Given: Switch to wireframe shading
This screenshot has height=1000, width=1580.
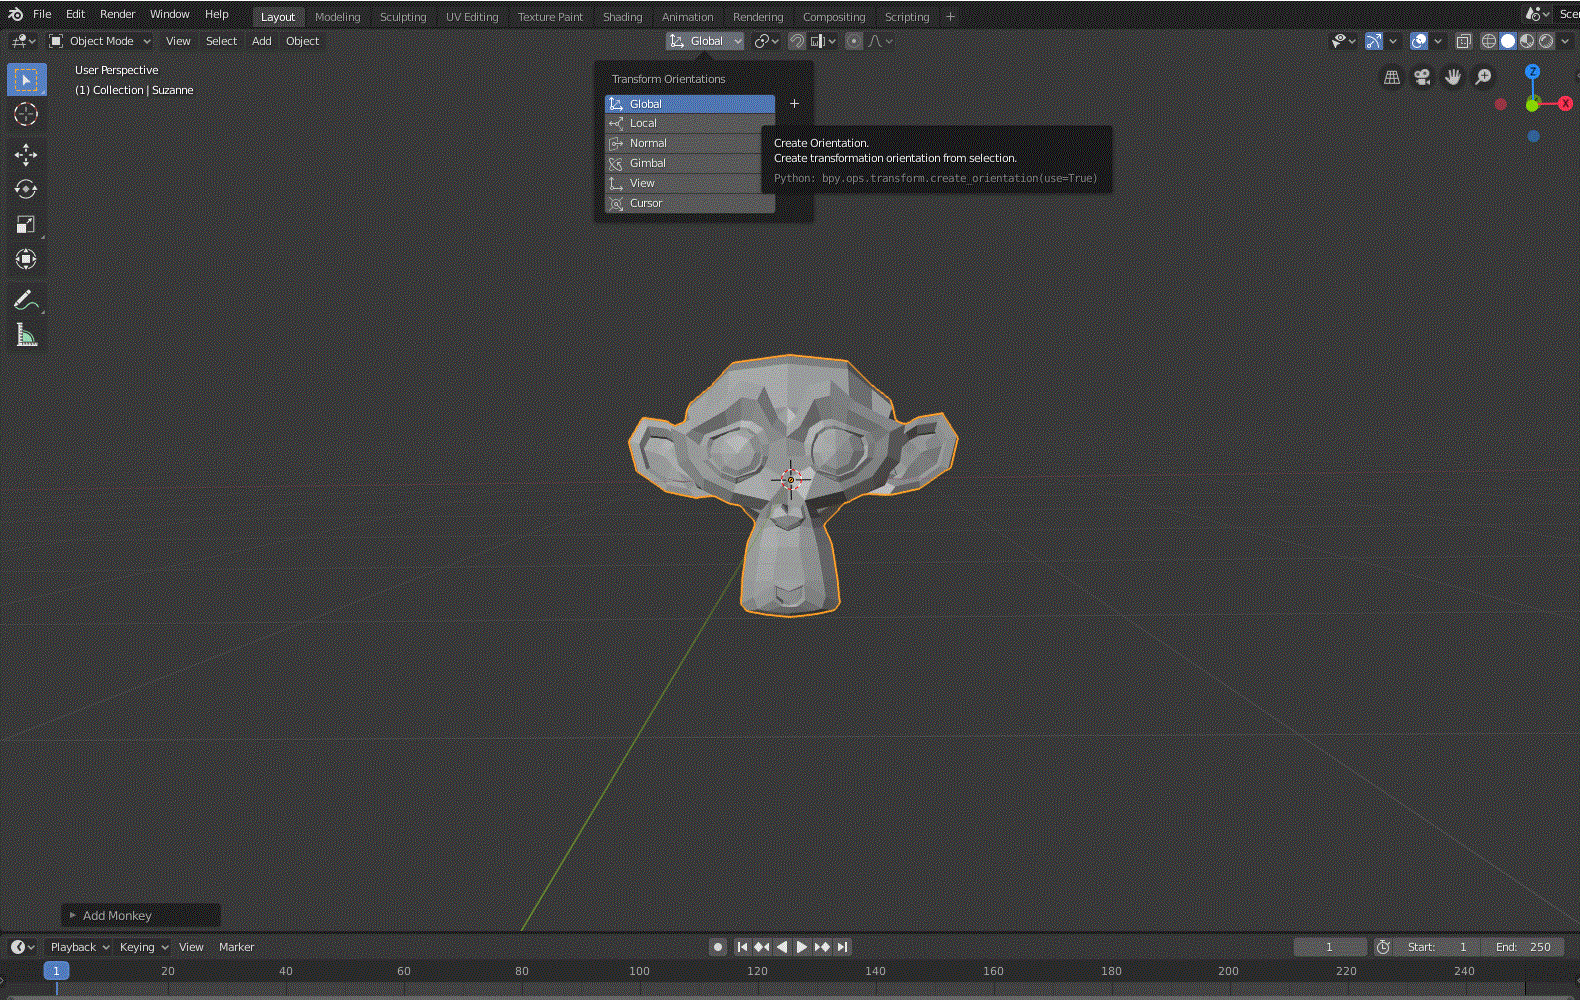Looking at the screenshot, I should pos(1489,41).
